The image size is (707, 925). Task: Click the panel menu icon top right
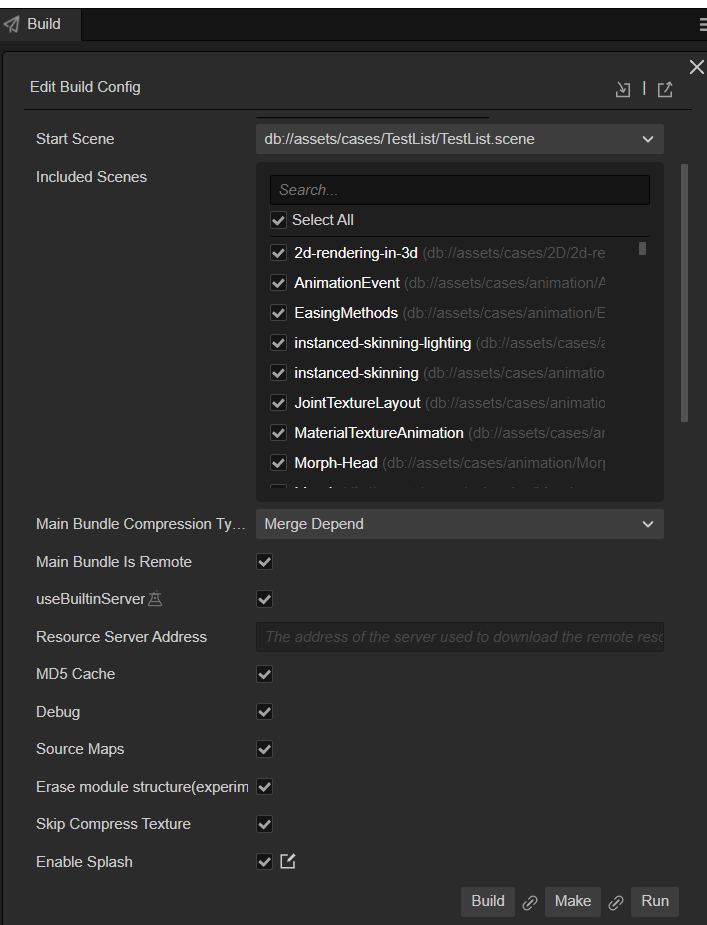pyautogui.click(x=703, y=24)
